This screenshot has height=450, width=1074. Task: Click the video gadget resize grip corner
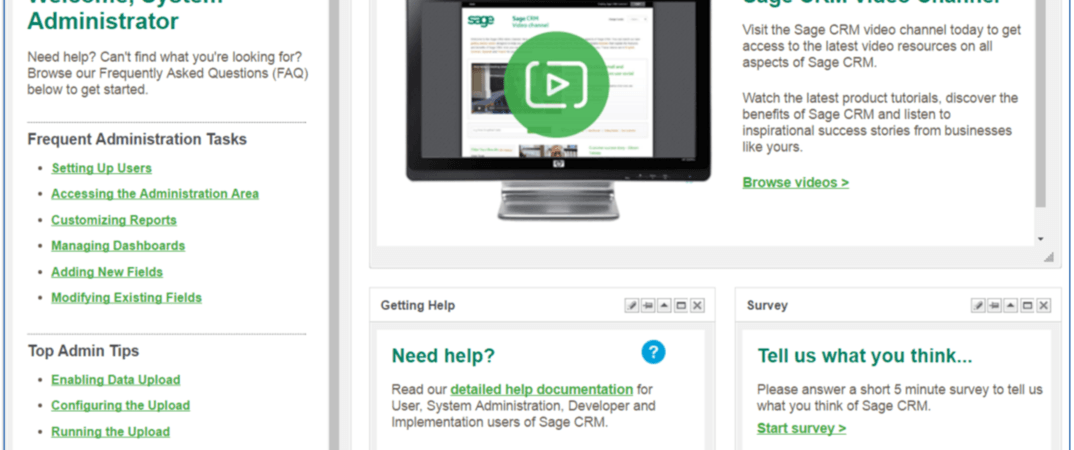[1049, 257]
